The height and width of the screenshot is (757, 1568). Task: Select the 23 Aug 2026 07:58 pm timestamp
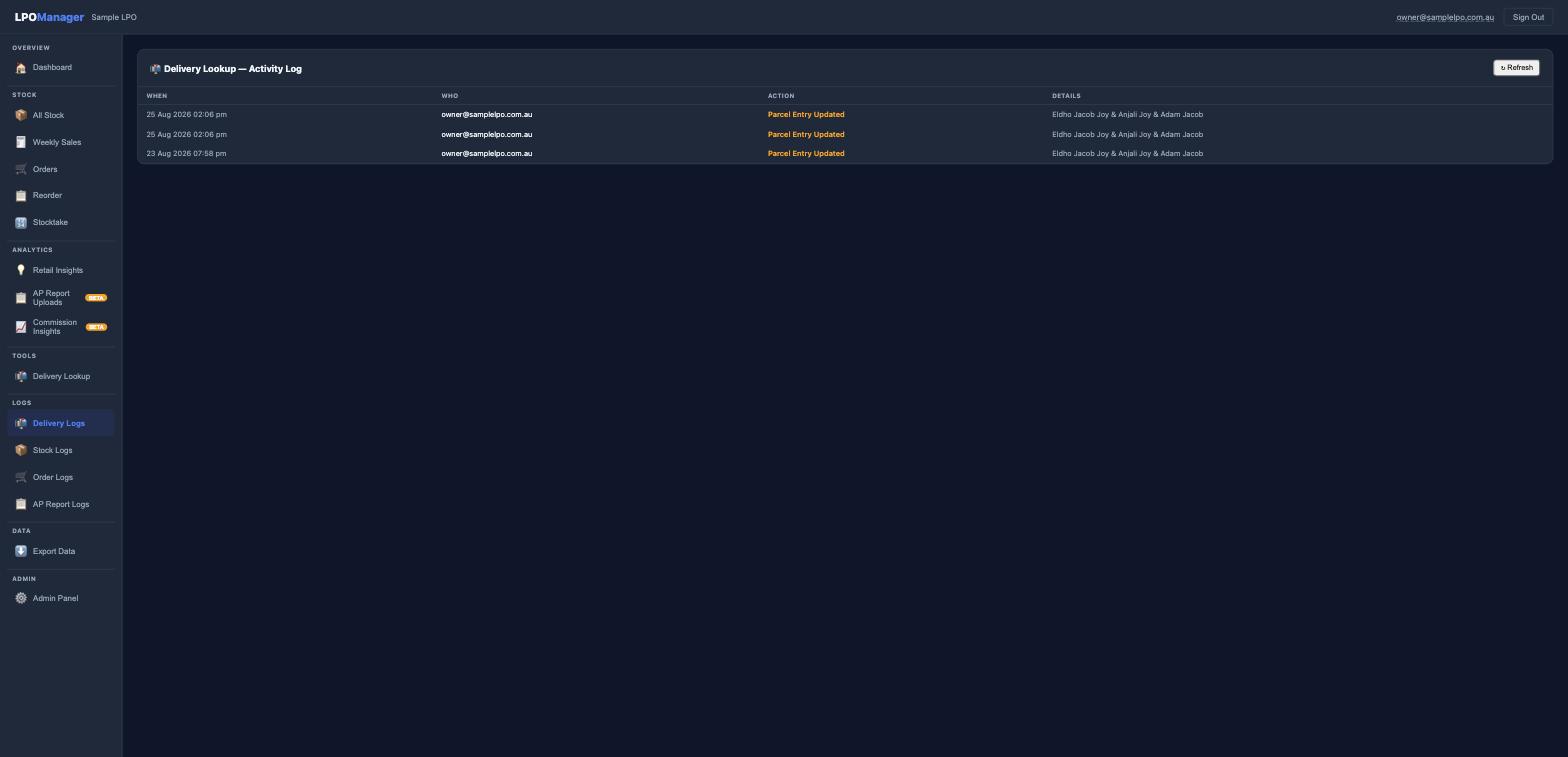pyautogui.click(x=186, y=154)
